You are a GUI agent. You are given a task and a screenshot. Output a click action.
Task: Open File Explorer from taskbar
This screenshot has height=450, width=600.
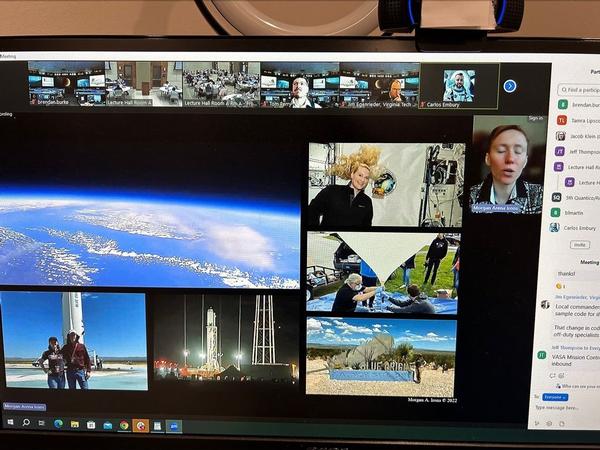[x=75, y=424]
